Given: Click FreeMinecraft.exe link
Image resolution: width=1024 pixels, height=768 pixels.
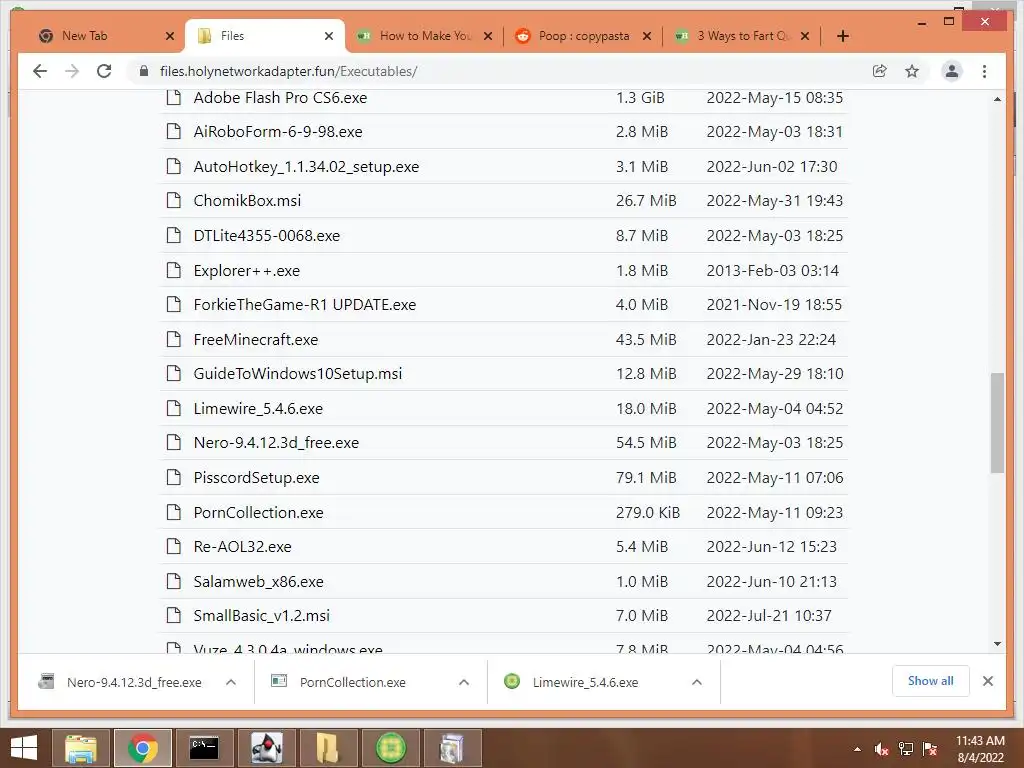Looking at the screenshot, I should click(255, 340).
